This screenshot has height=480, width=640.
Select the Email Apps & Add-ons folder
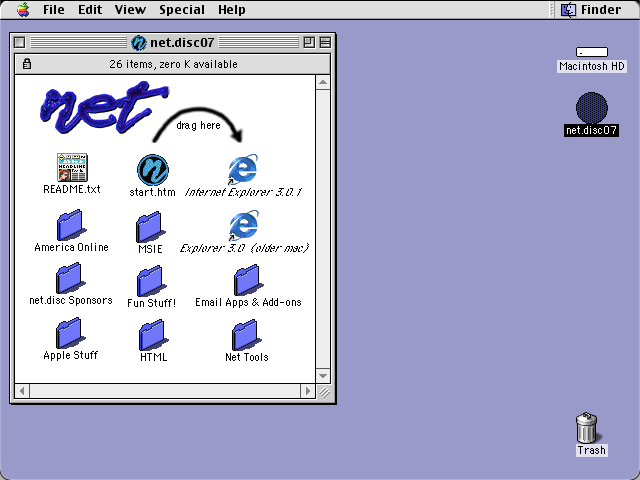(247, 280)
